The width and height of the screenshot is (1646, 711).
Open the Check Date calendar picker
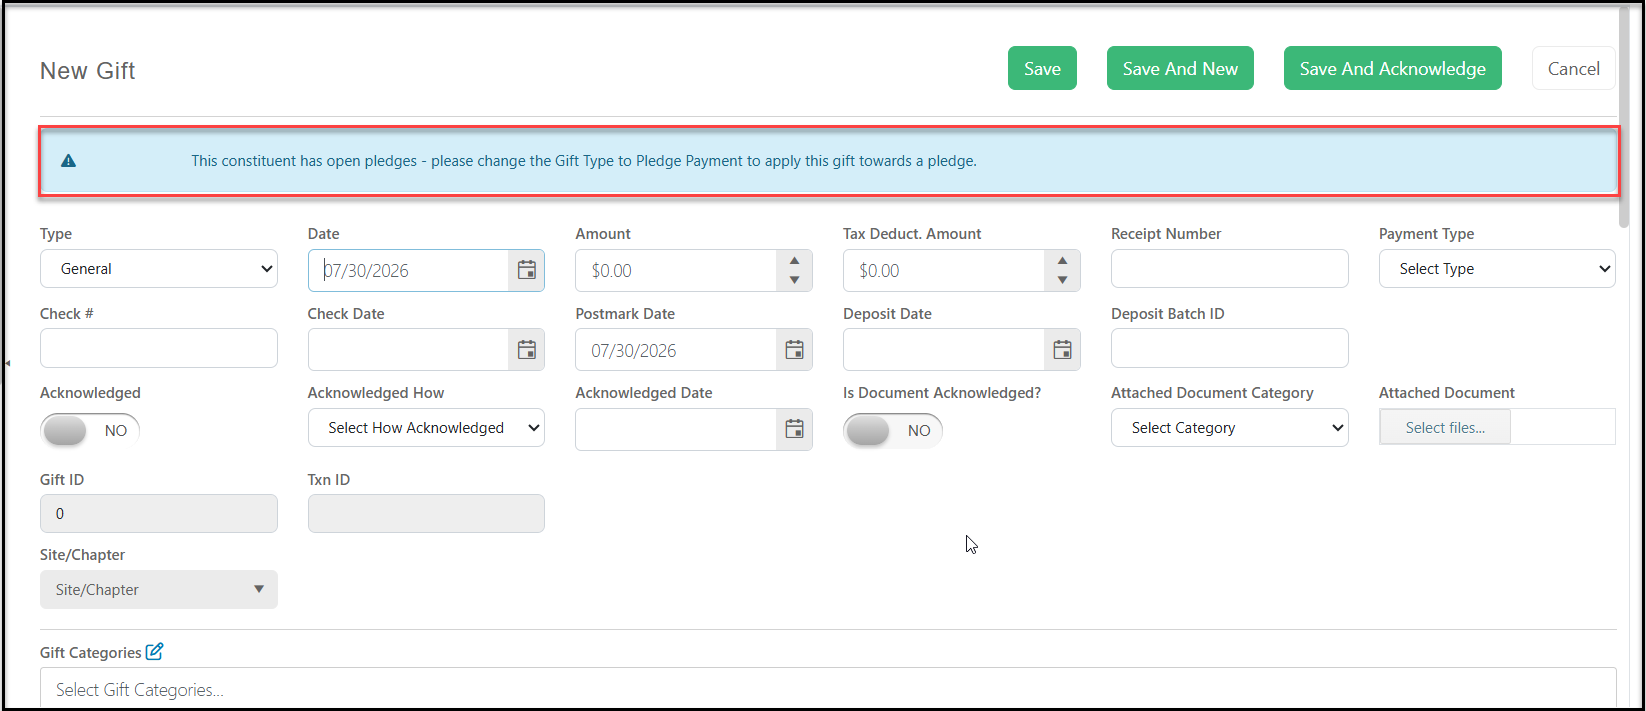(526, 350)
